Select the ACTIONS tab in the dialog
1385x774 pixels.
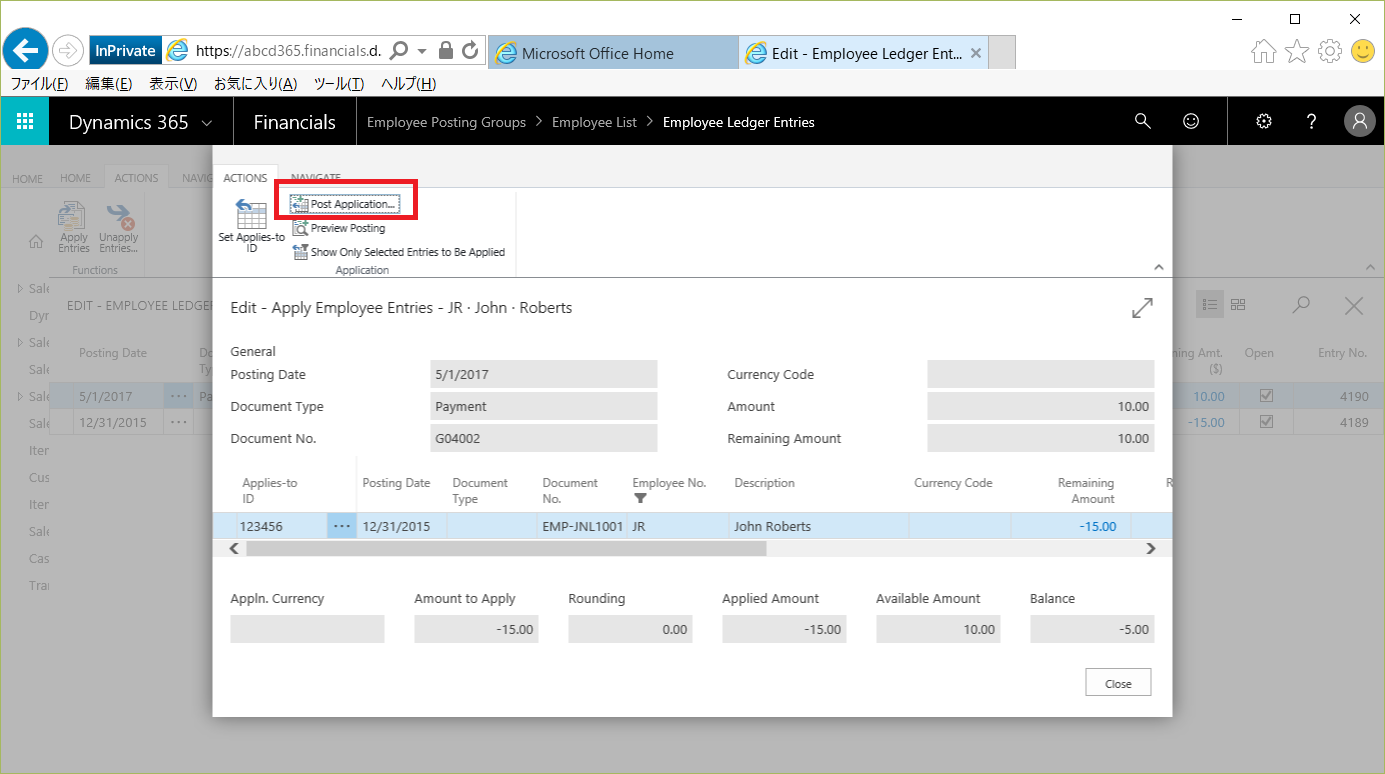tap(245, 178)
